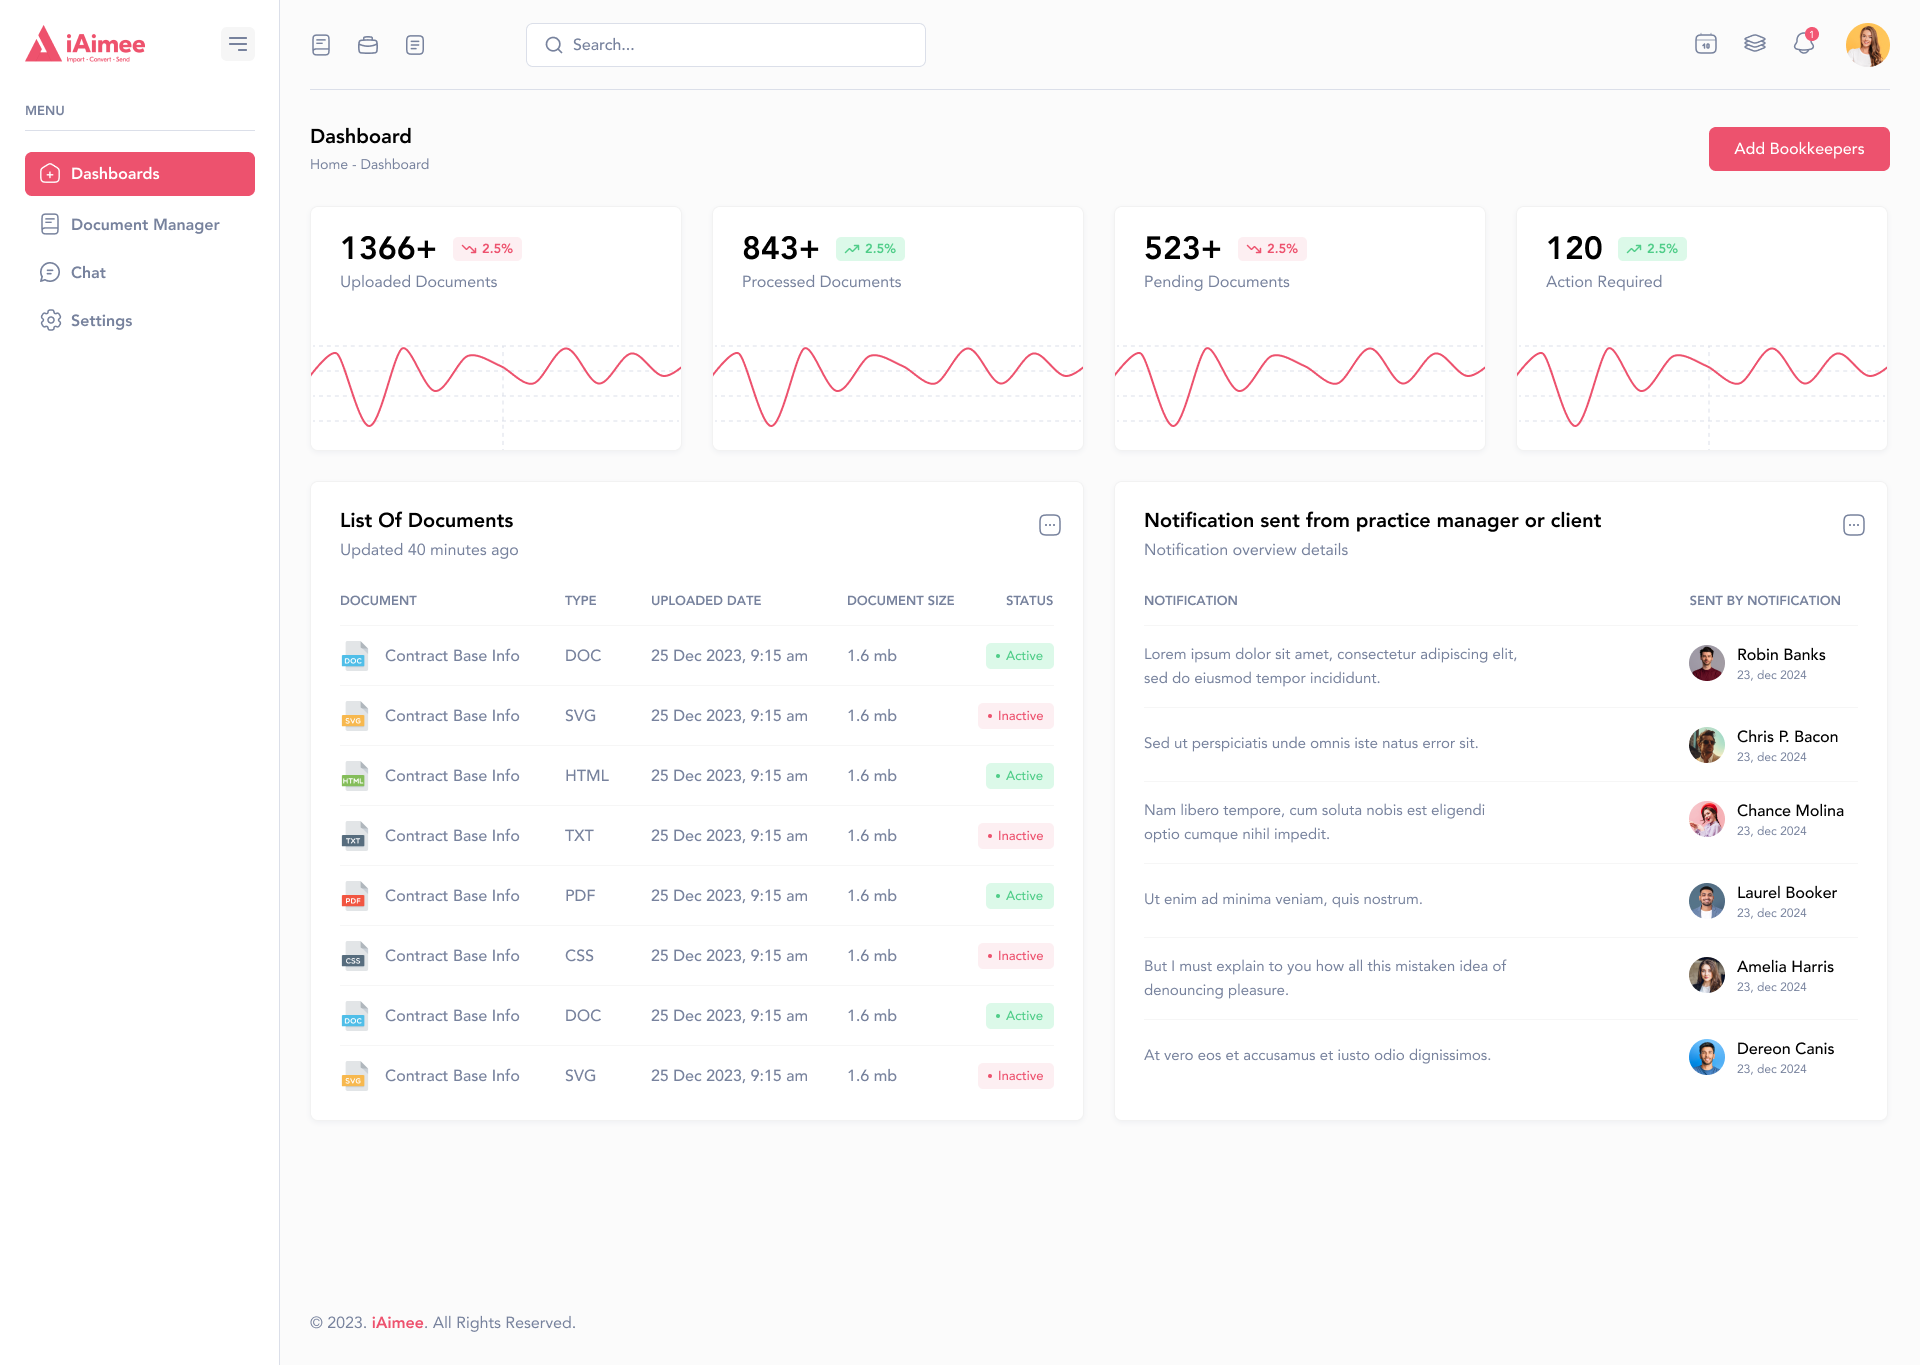The width and height of the screenshot is (1920, 1365).
Task: Click the Home breadcrumb link
Action: [328, 165]
